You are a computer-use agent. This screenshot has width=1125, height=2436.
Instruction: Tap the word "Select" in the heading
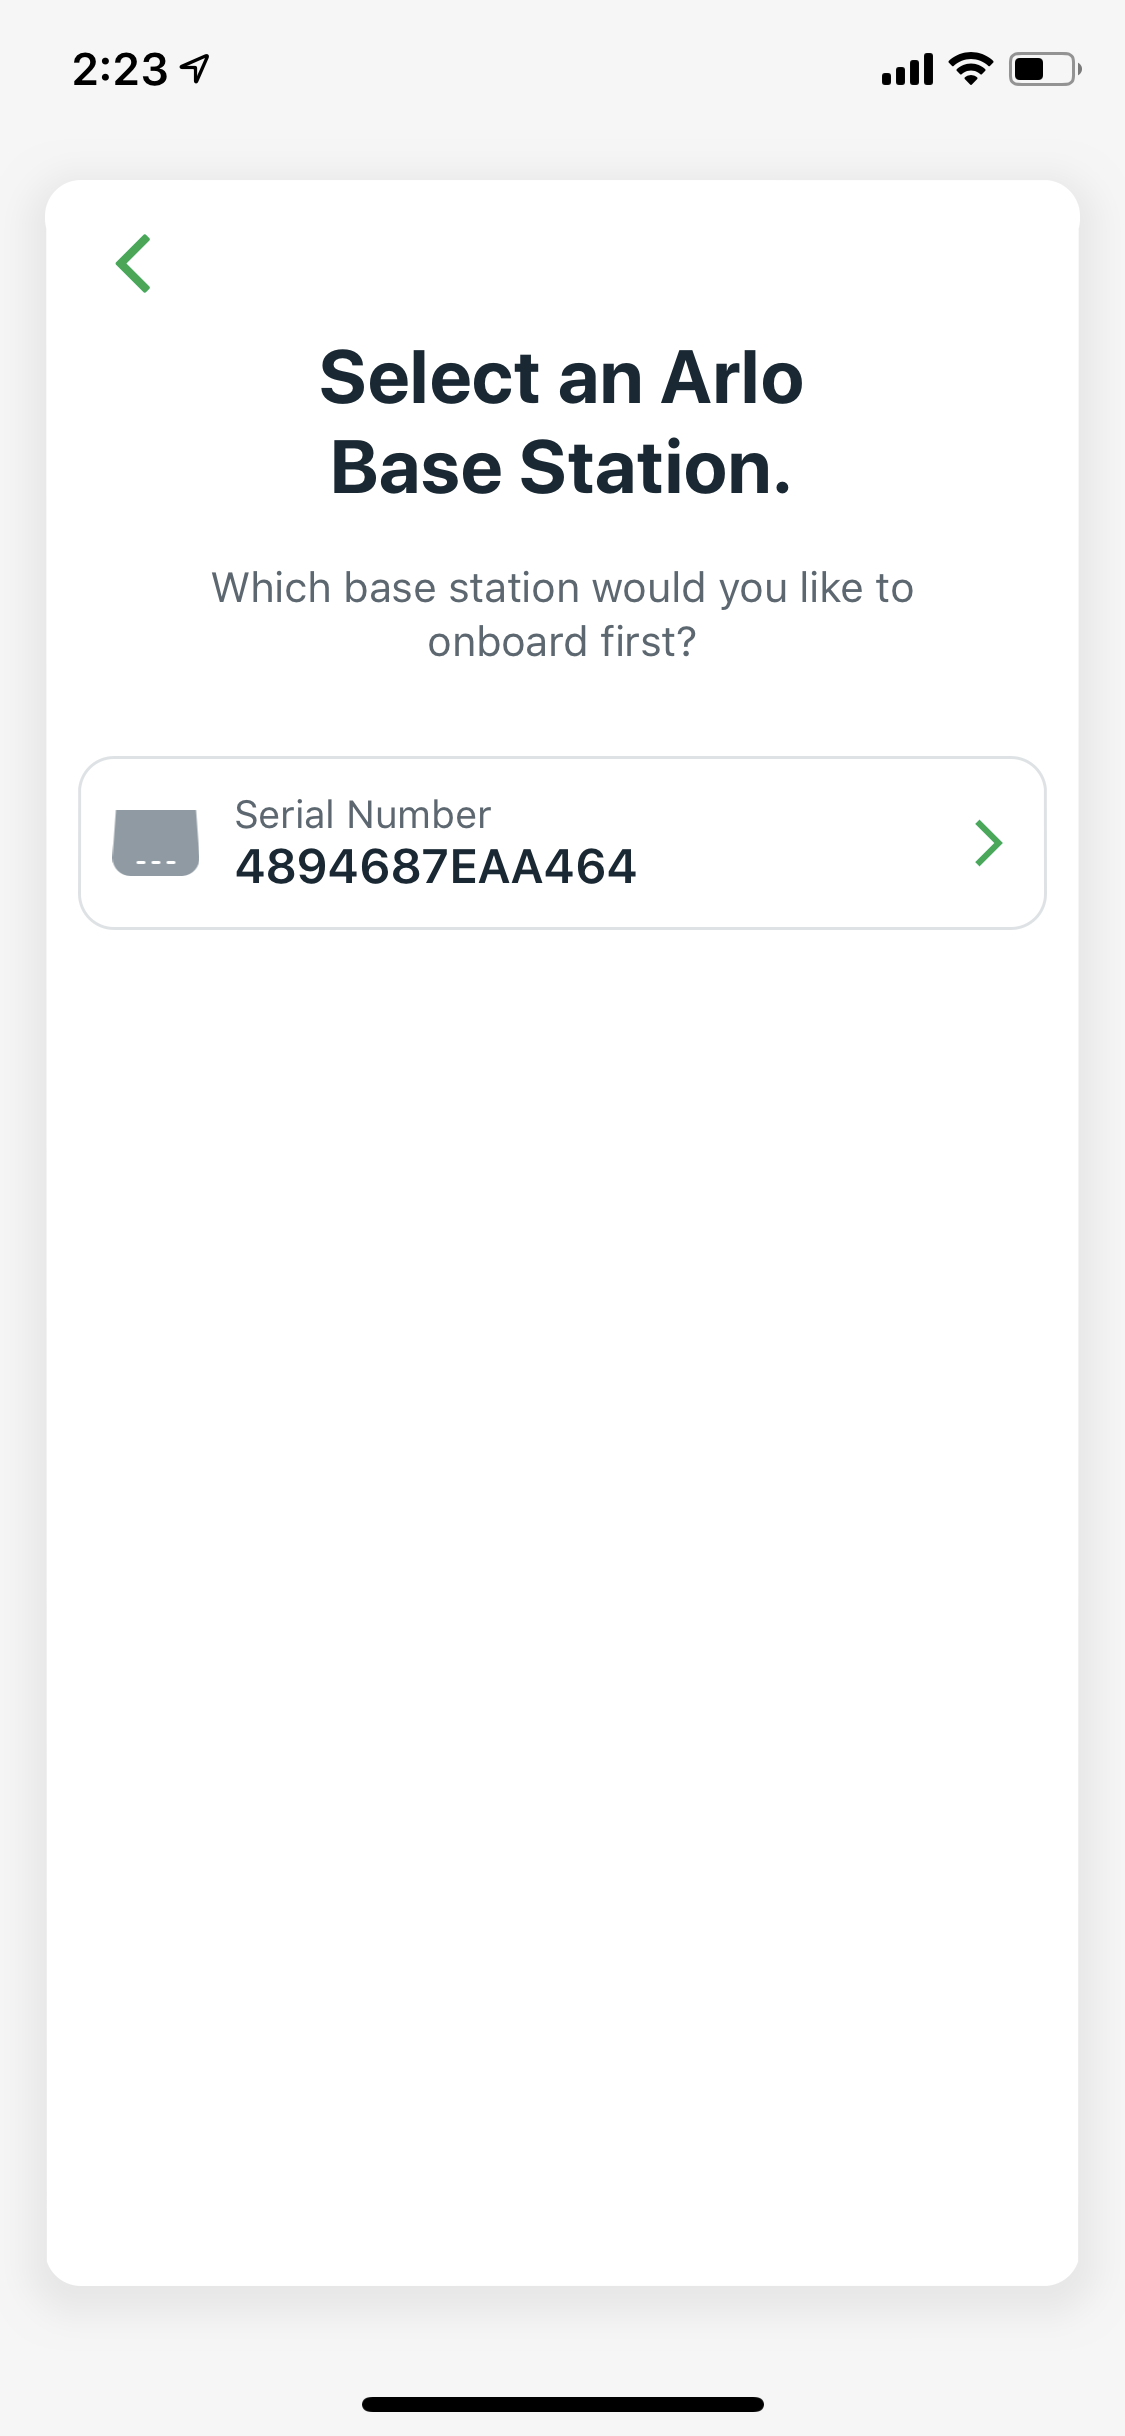point(430,379)
